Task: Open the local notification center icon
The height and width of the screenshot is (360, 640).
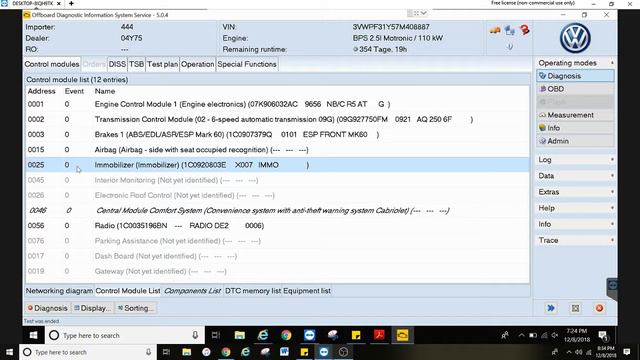Action: [x=627, y=352]
